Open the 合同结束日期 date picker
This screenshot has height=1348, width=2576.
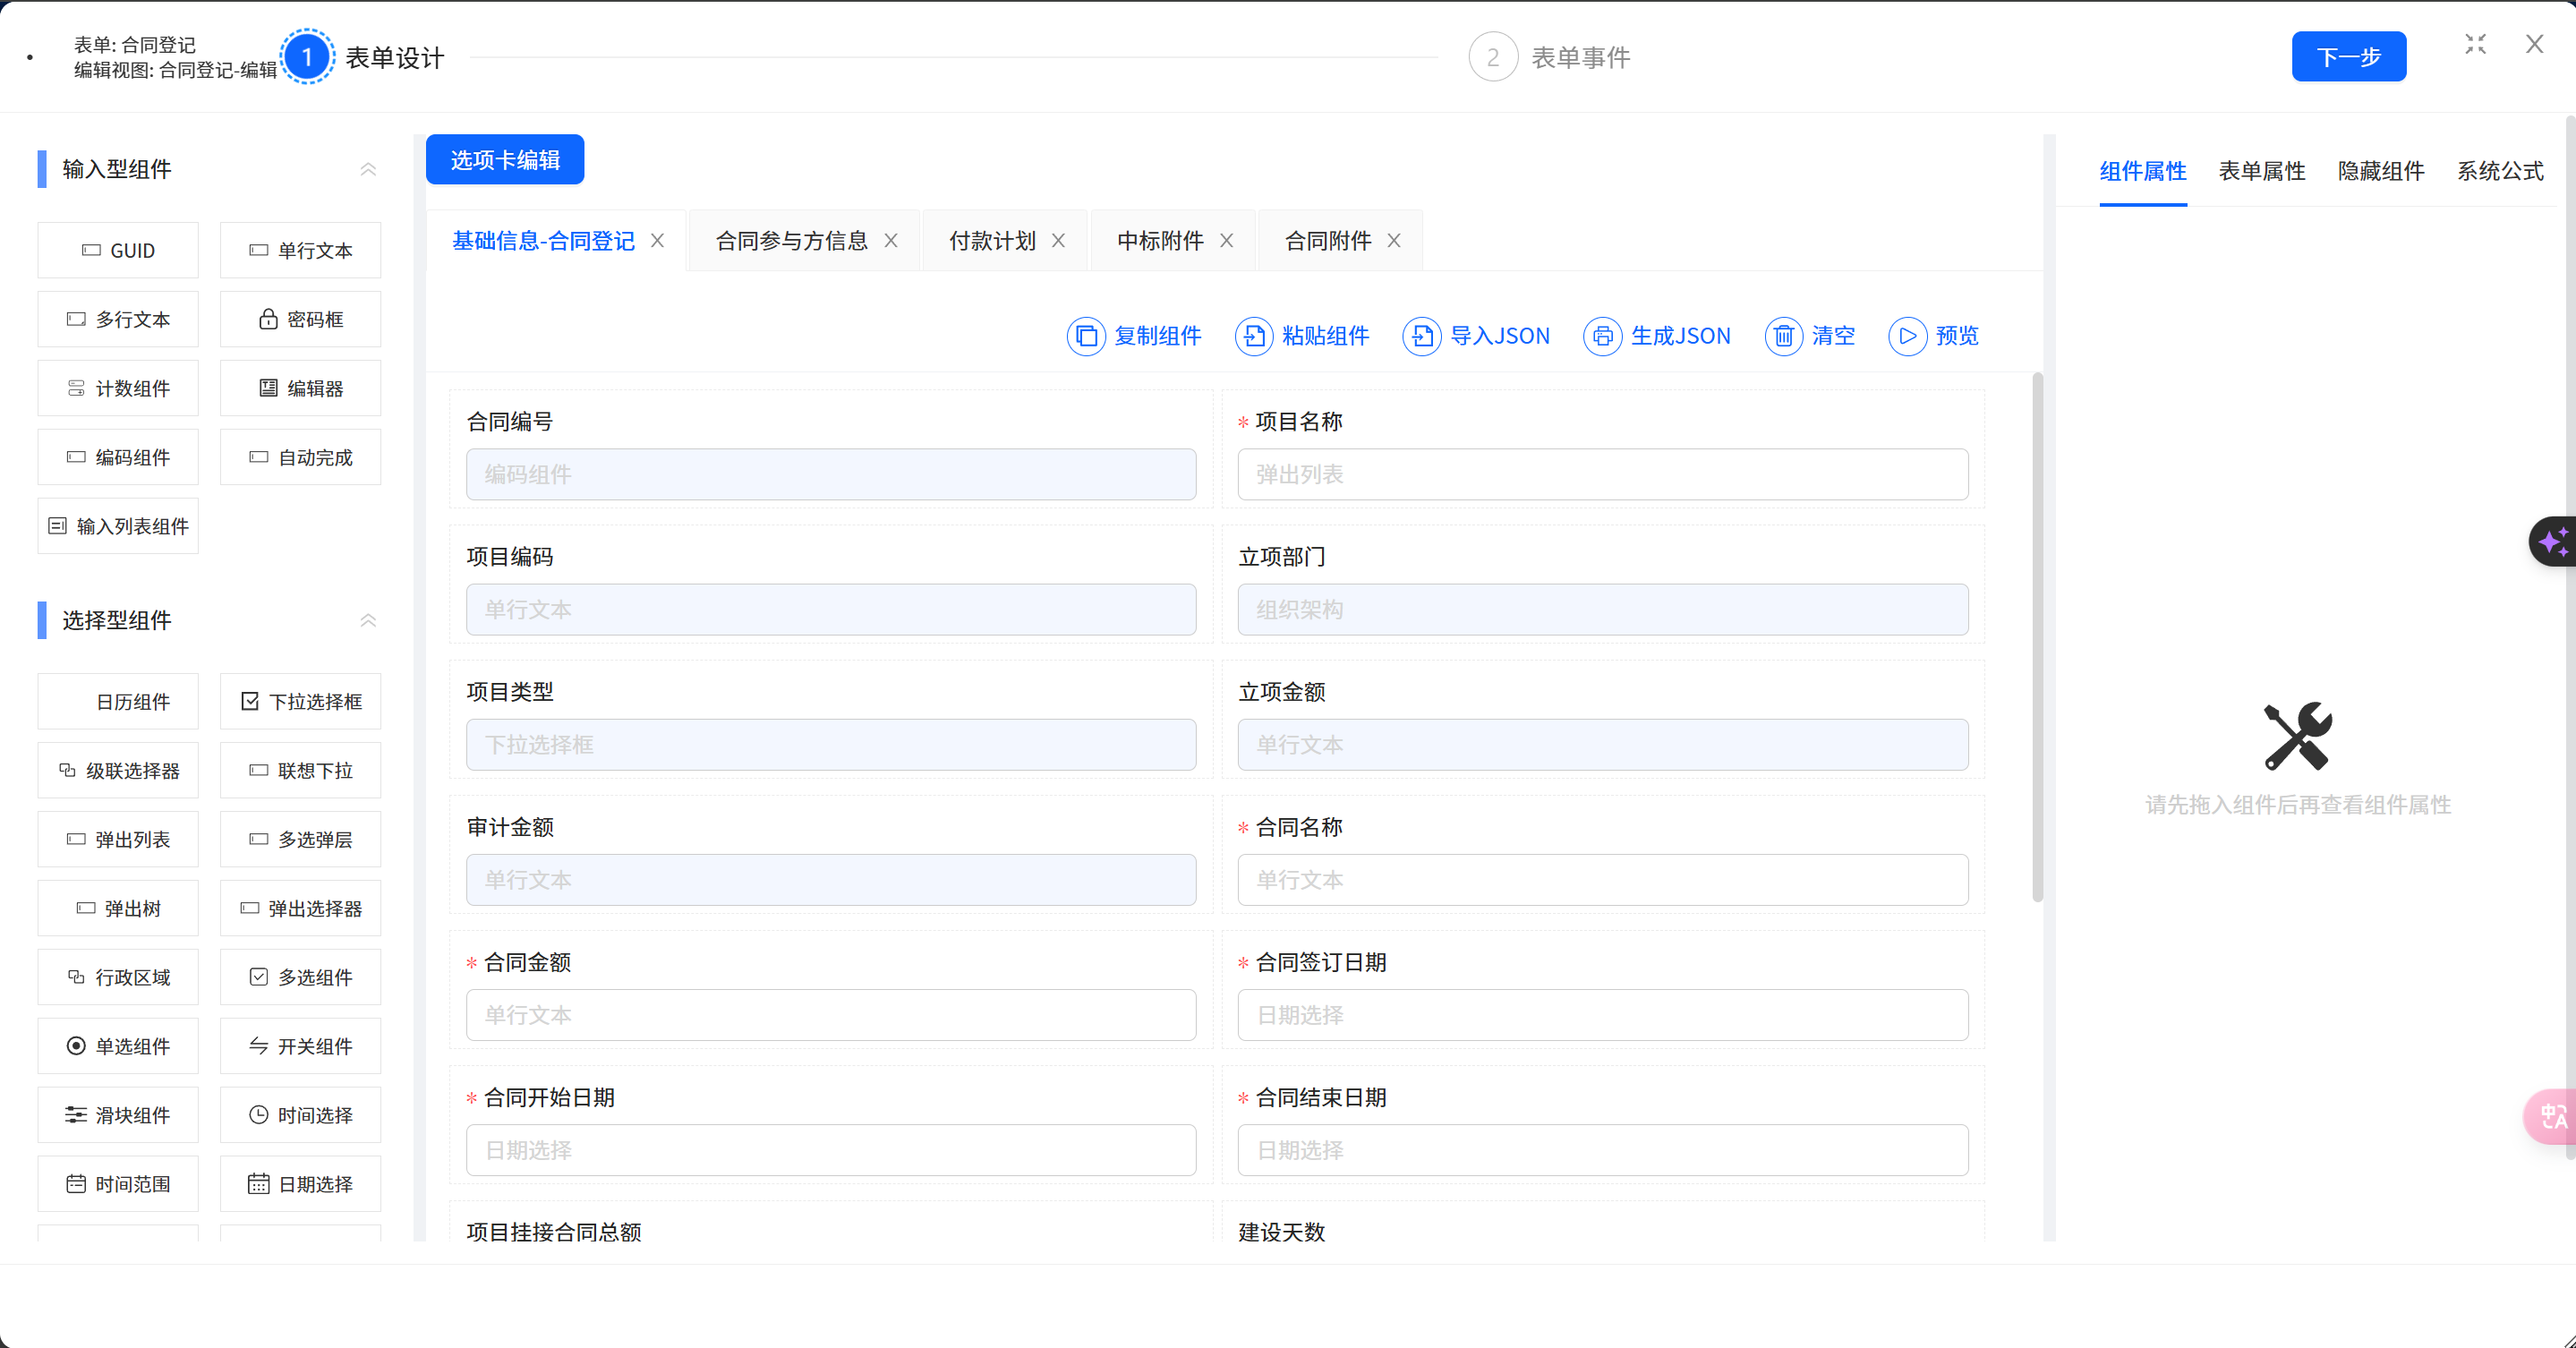click(1603, 1150)
